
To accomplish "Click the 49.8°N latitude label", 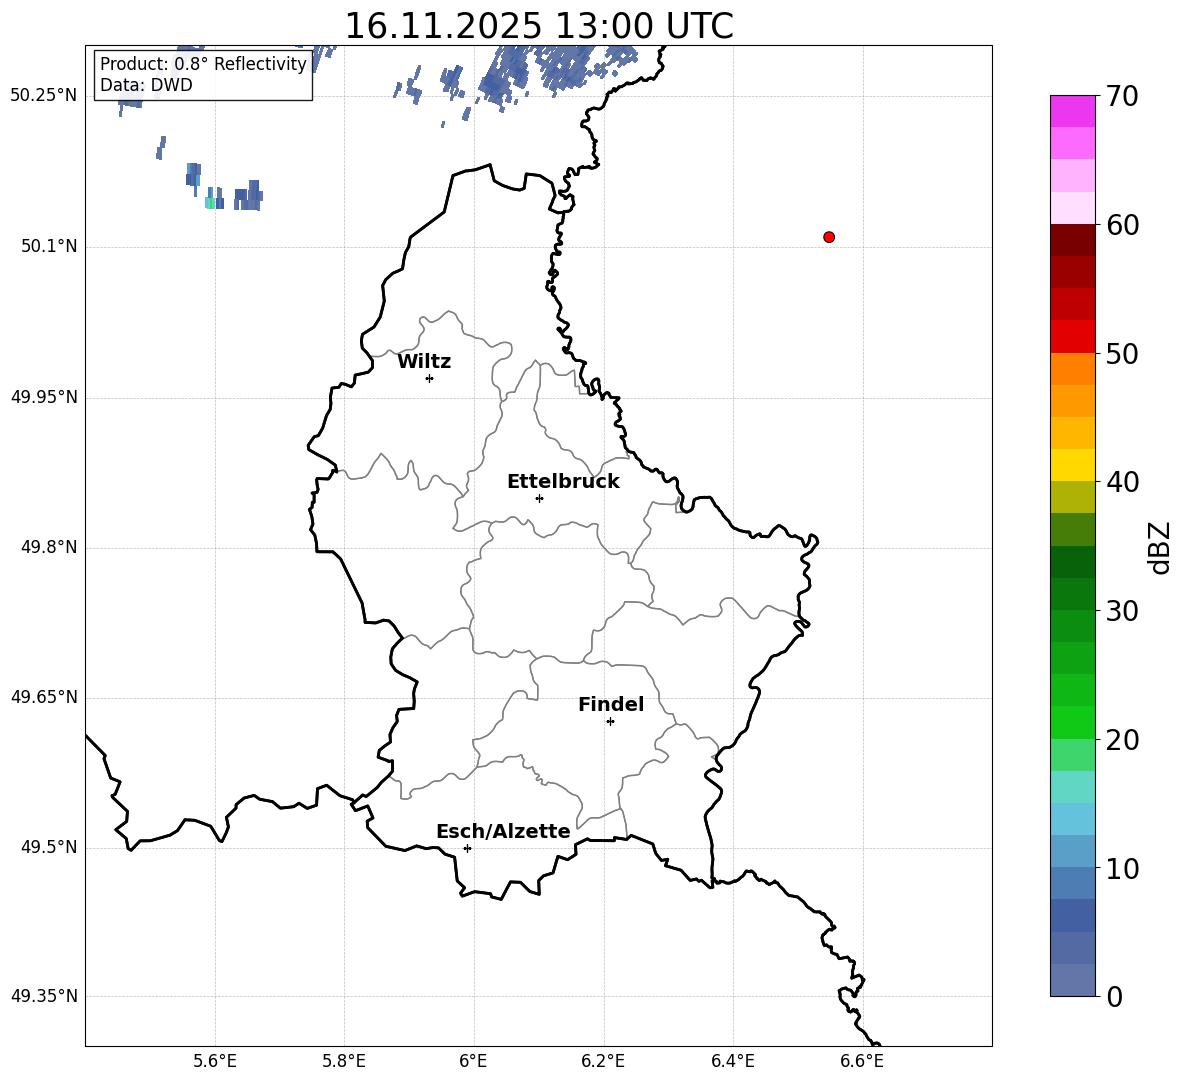I will 49,547.
